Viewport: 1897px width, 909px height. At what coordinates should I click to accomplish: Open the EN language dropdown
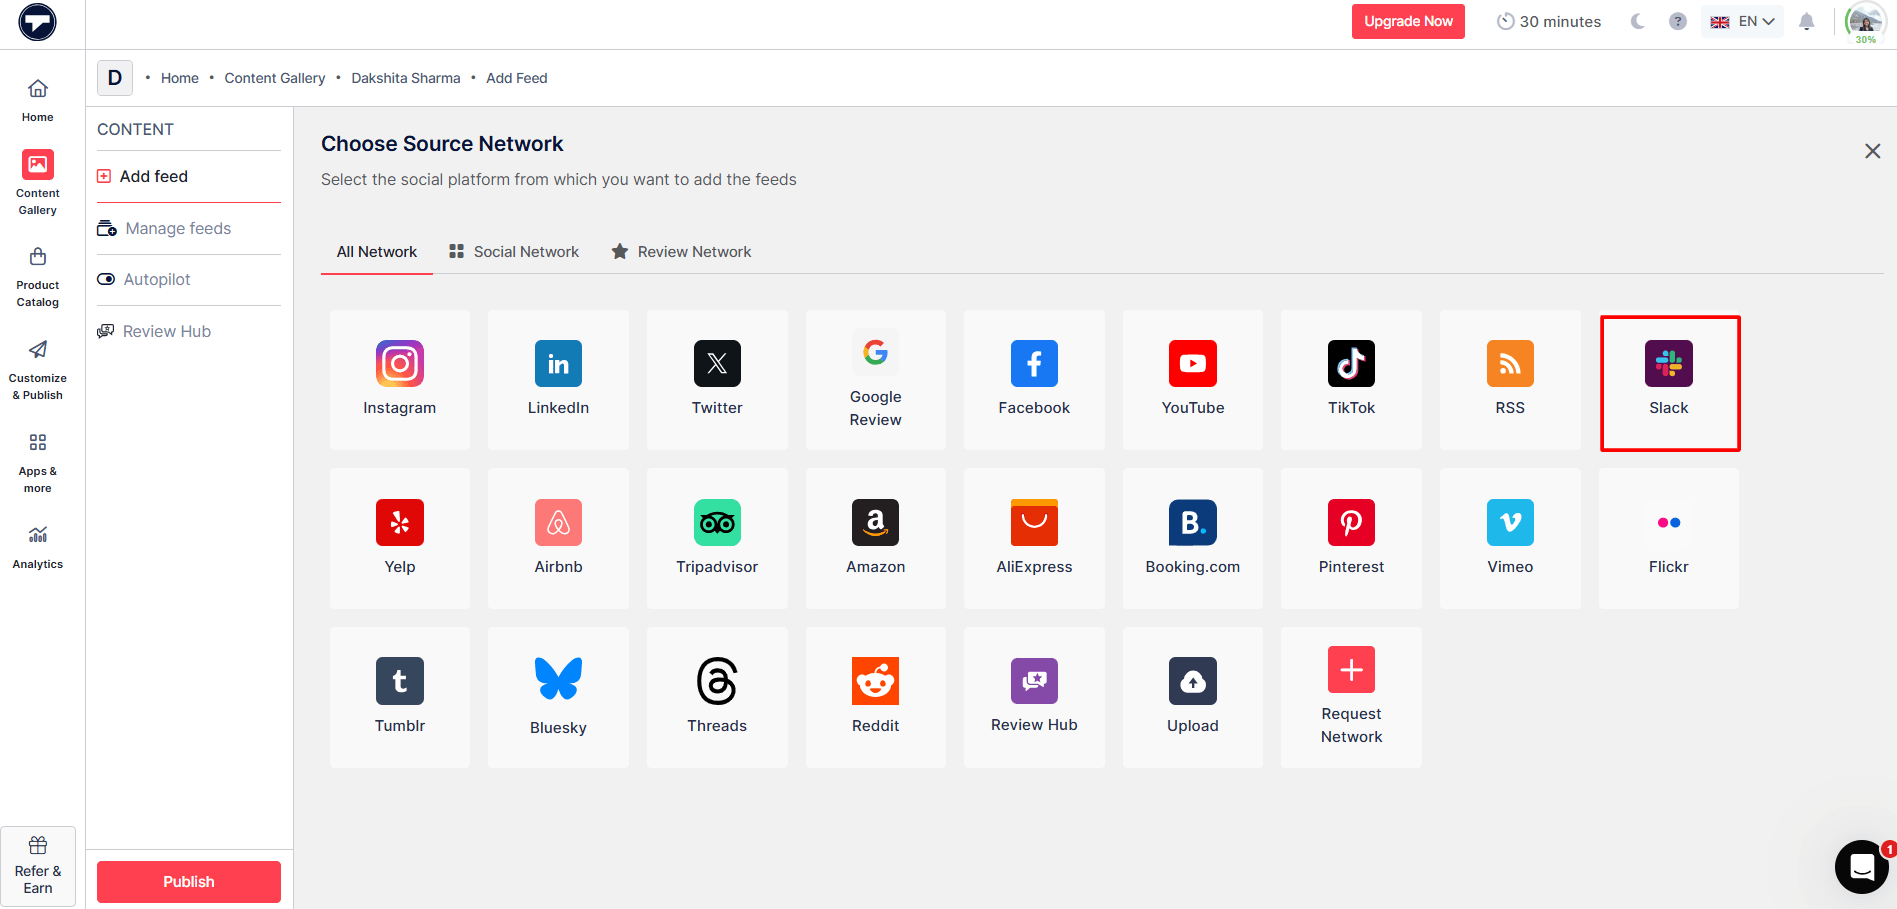coord(1742,21)
